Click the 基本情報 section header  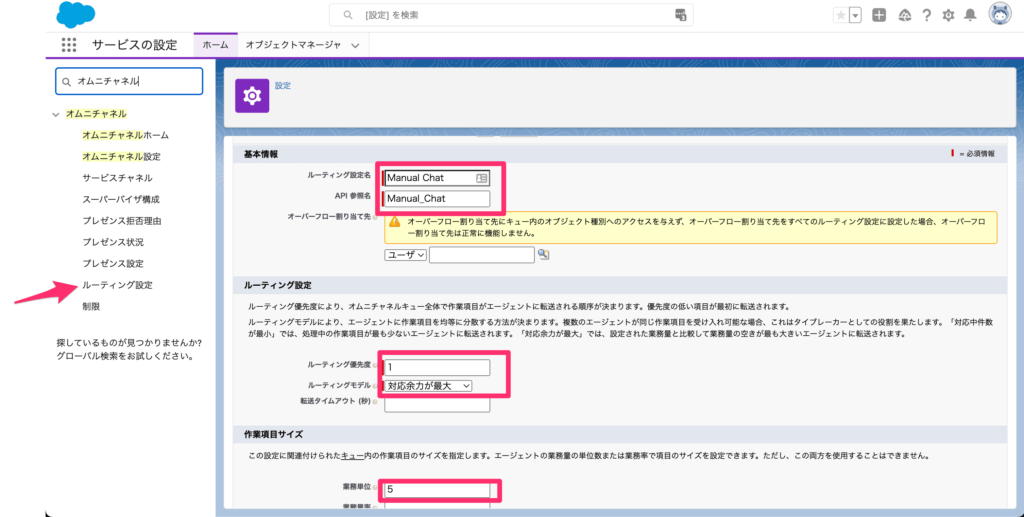[261, 154]
